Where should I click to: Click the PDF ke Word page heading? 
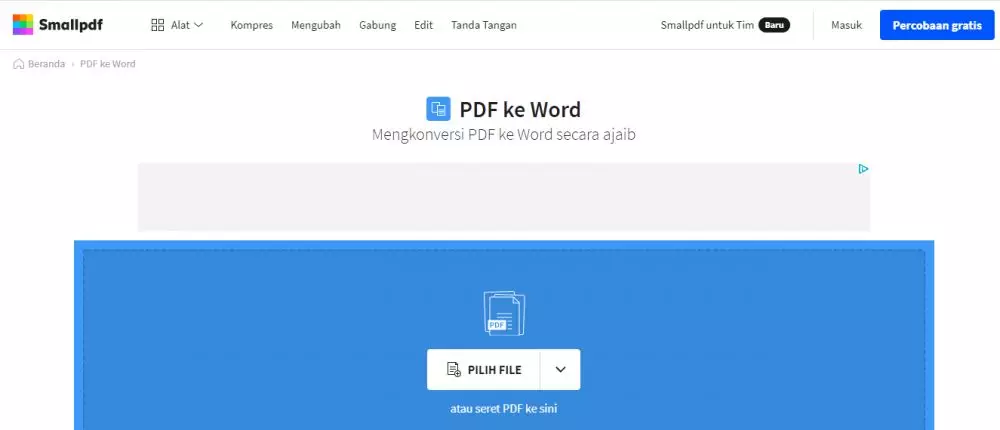coord(520,110)
